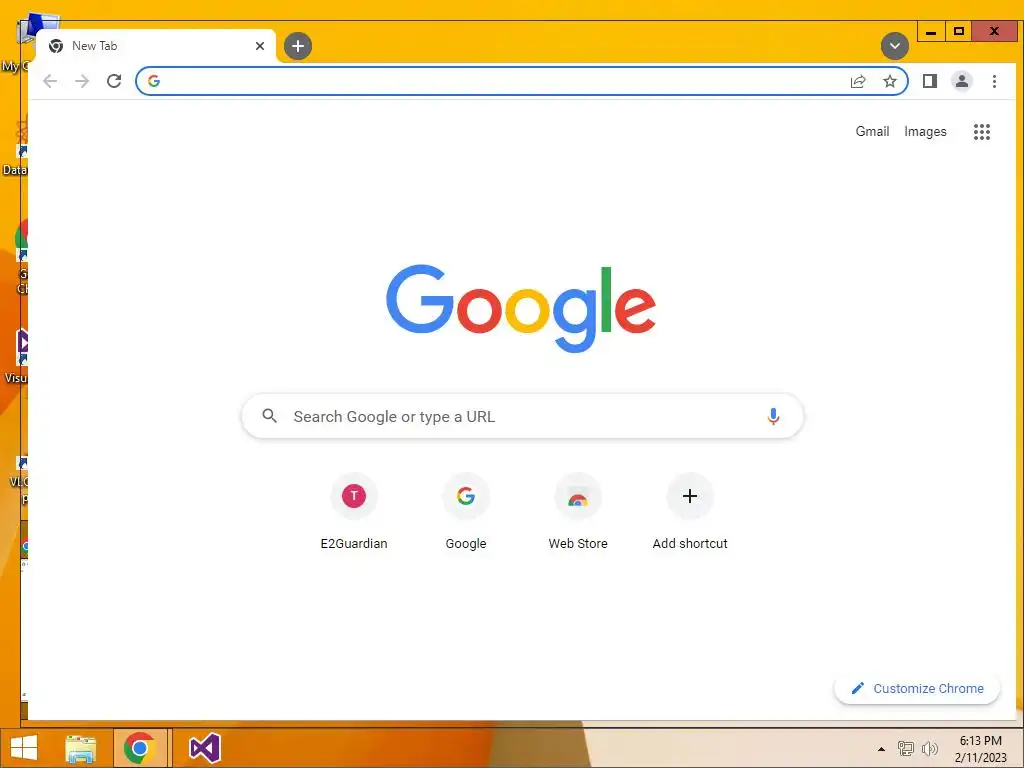Click the taskbar clock showing 6:13 PM
This screenshot has width=1024, height=768.
coord(980,749)
